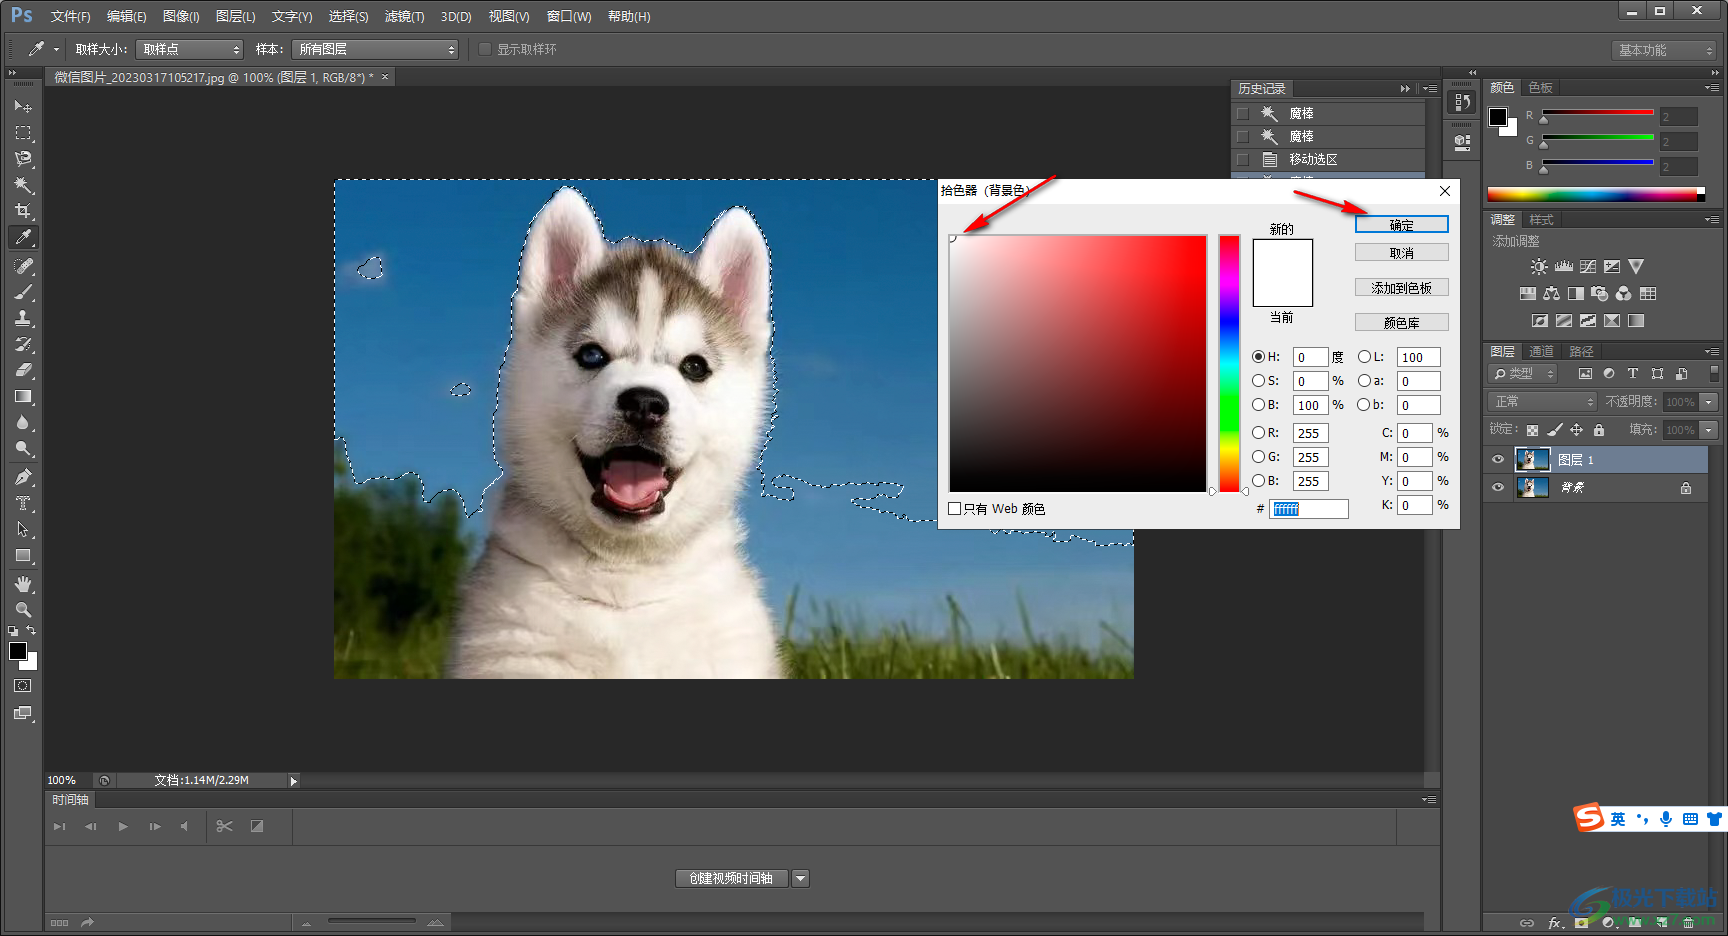Select the Move tool
This screenshot has width=1728, height=936.
[23, 106]
